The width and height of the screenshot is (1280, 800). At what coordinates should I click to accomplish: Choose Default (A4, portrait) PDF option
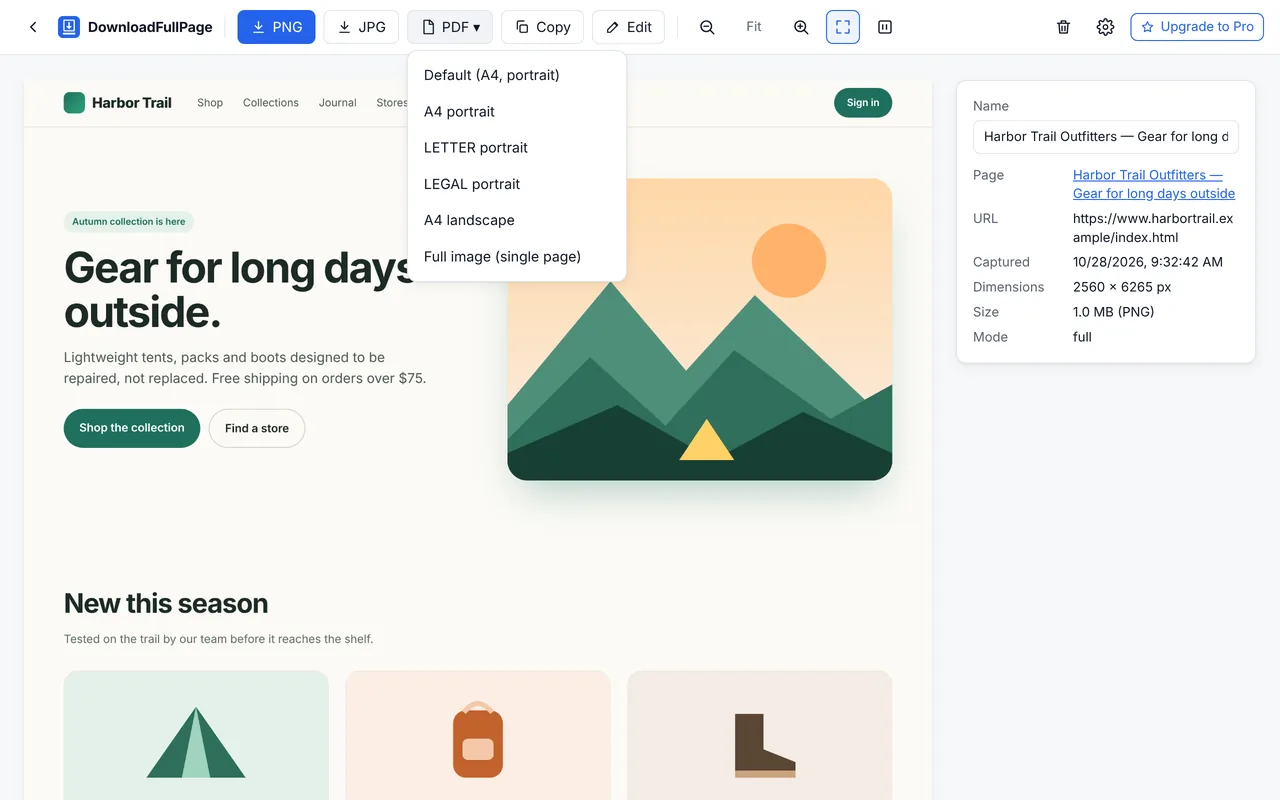pos(517,75)
